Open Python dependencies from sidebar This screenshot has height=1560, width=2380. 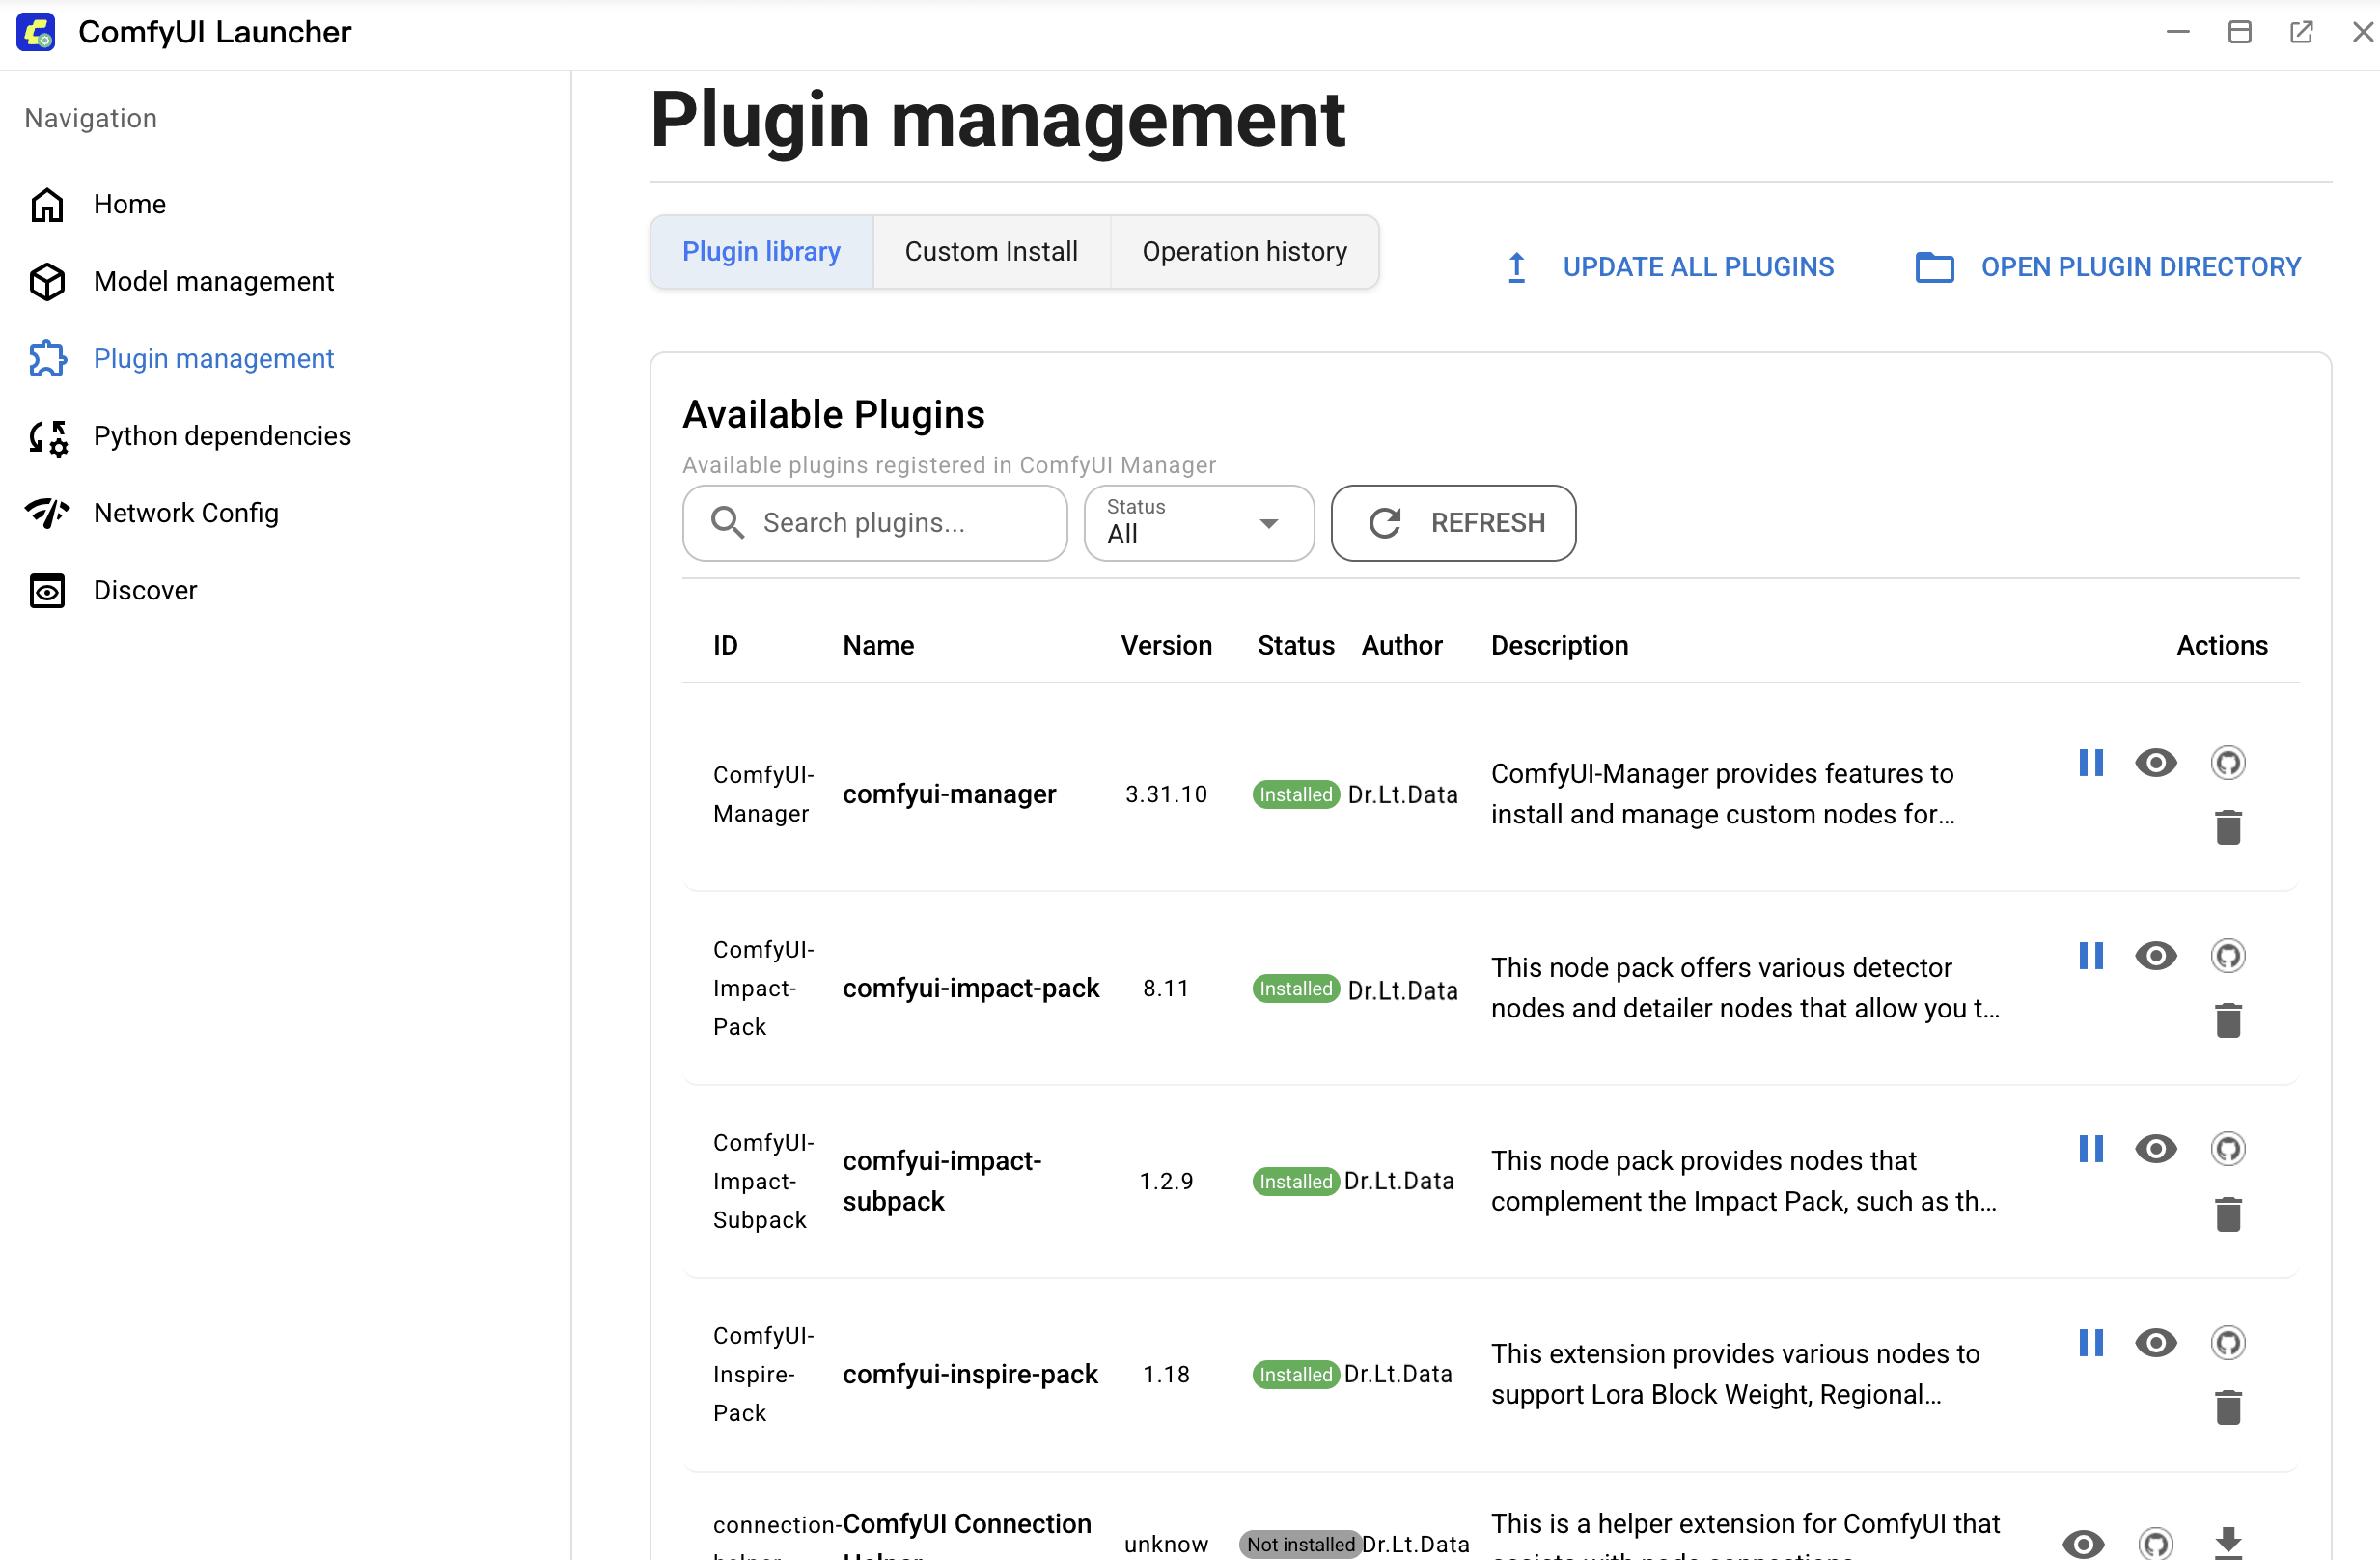(221, 436)
